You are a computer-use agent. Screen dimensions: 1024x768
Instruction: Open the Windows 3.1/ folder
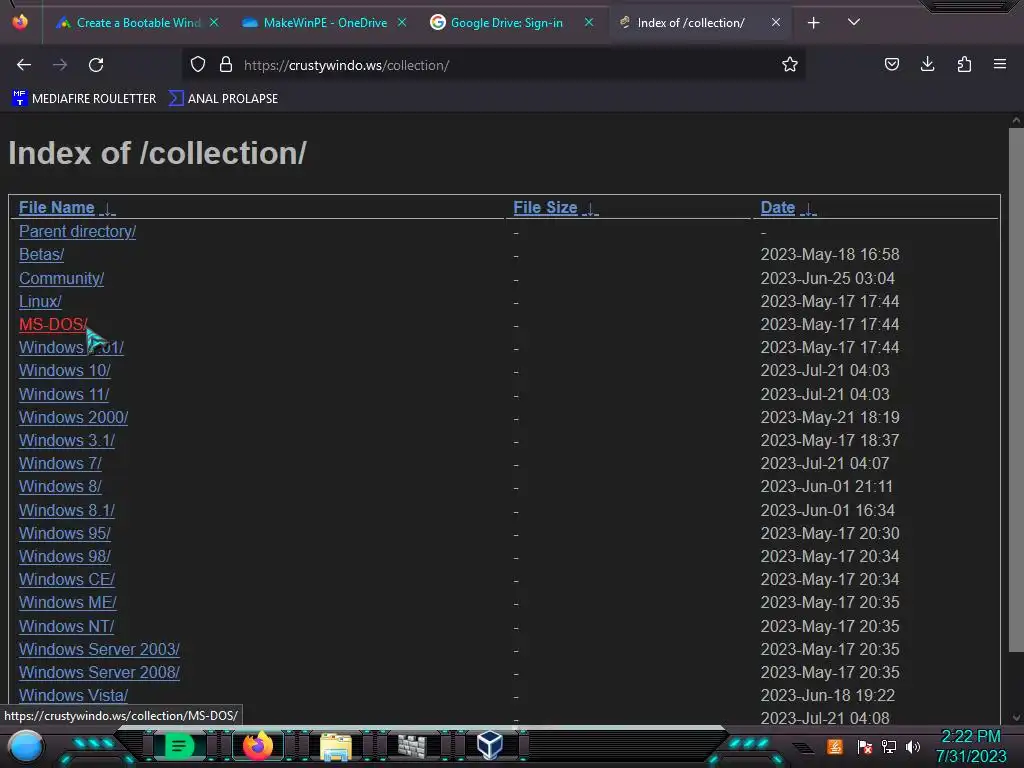pos(67,441)
